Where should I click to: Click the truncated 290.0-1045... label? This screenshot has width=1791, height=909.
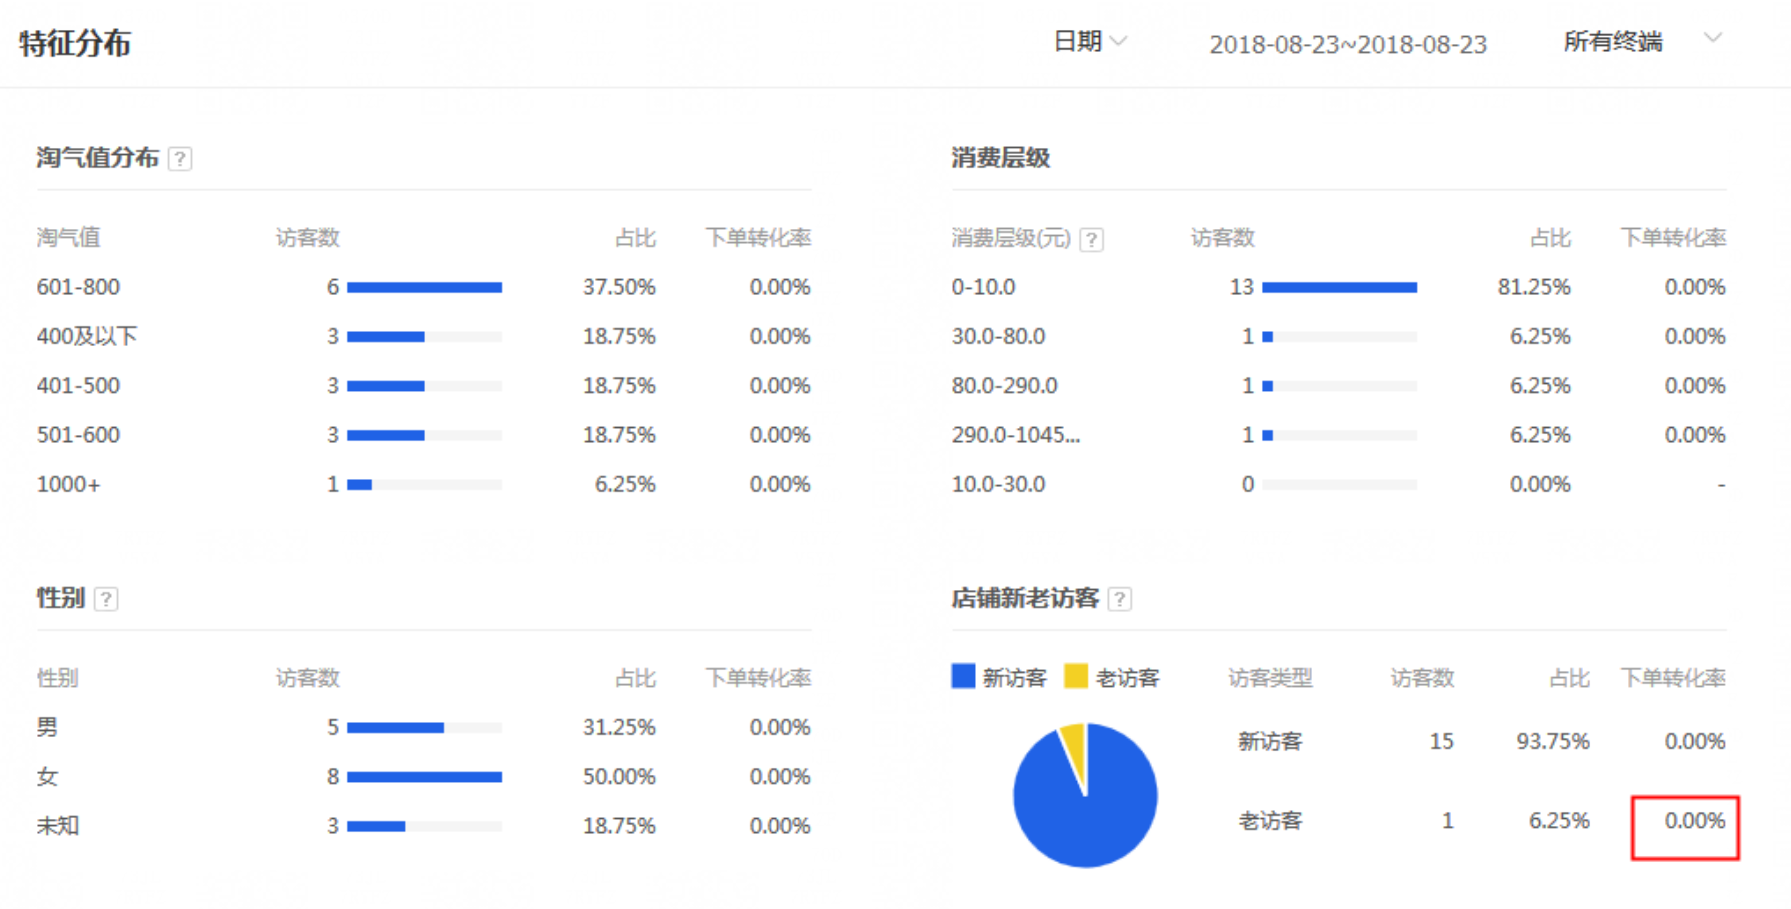(1016, 435)
